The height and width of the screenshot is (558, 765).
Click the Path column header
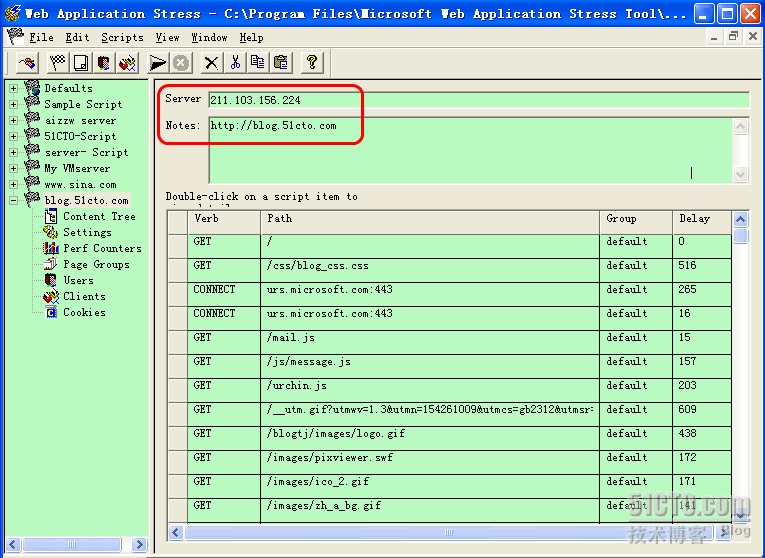point(430,222)
